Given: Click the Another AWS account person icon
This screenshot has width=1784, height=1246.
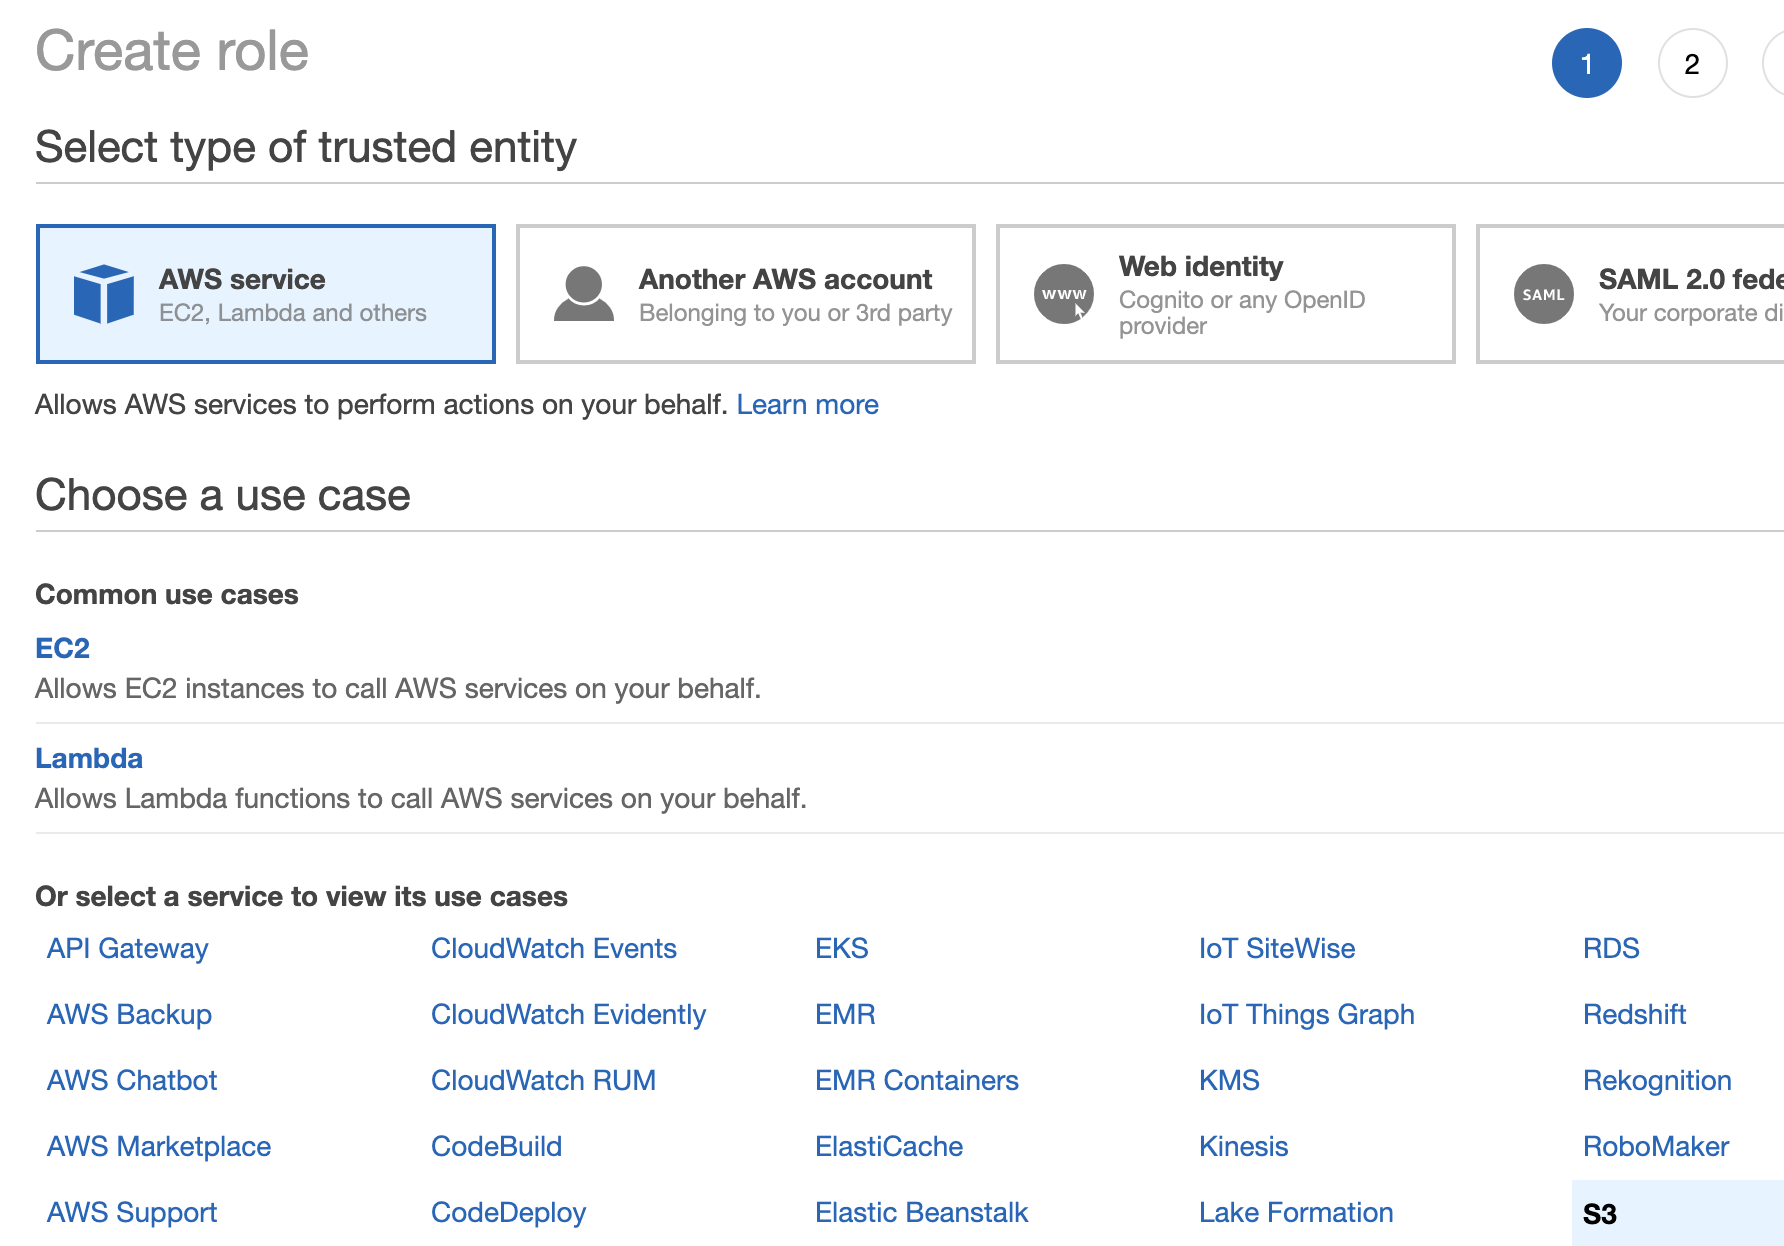Looking at the screenshot, I should [584, 294].
